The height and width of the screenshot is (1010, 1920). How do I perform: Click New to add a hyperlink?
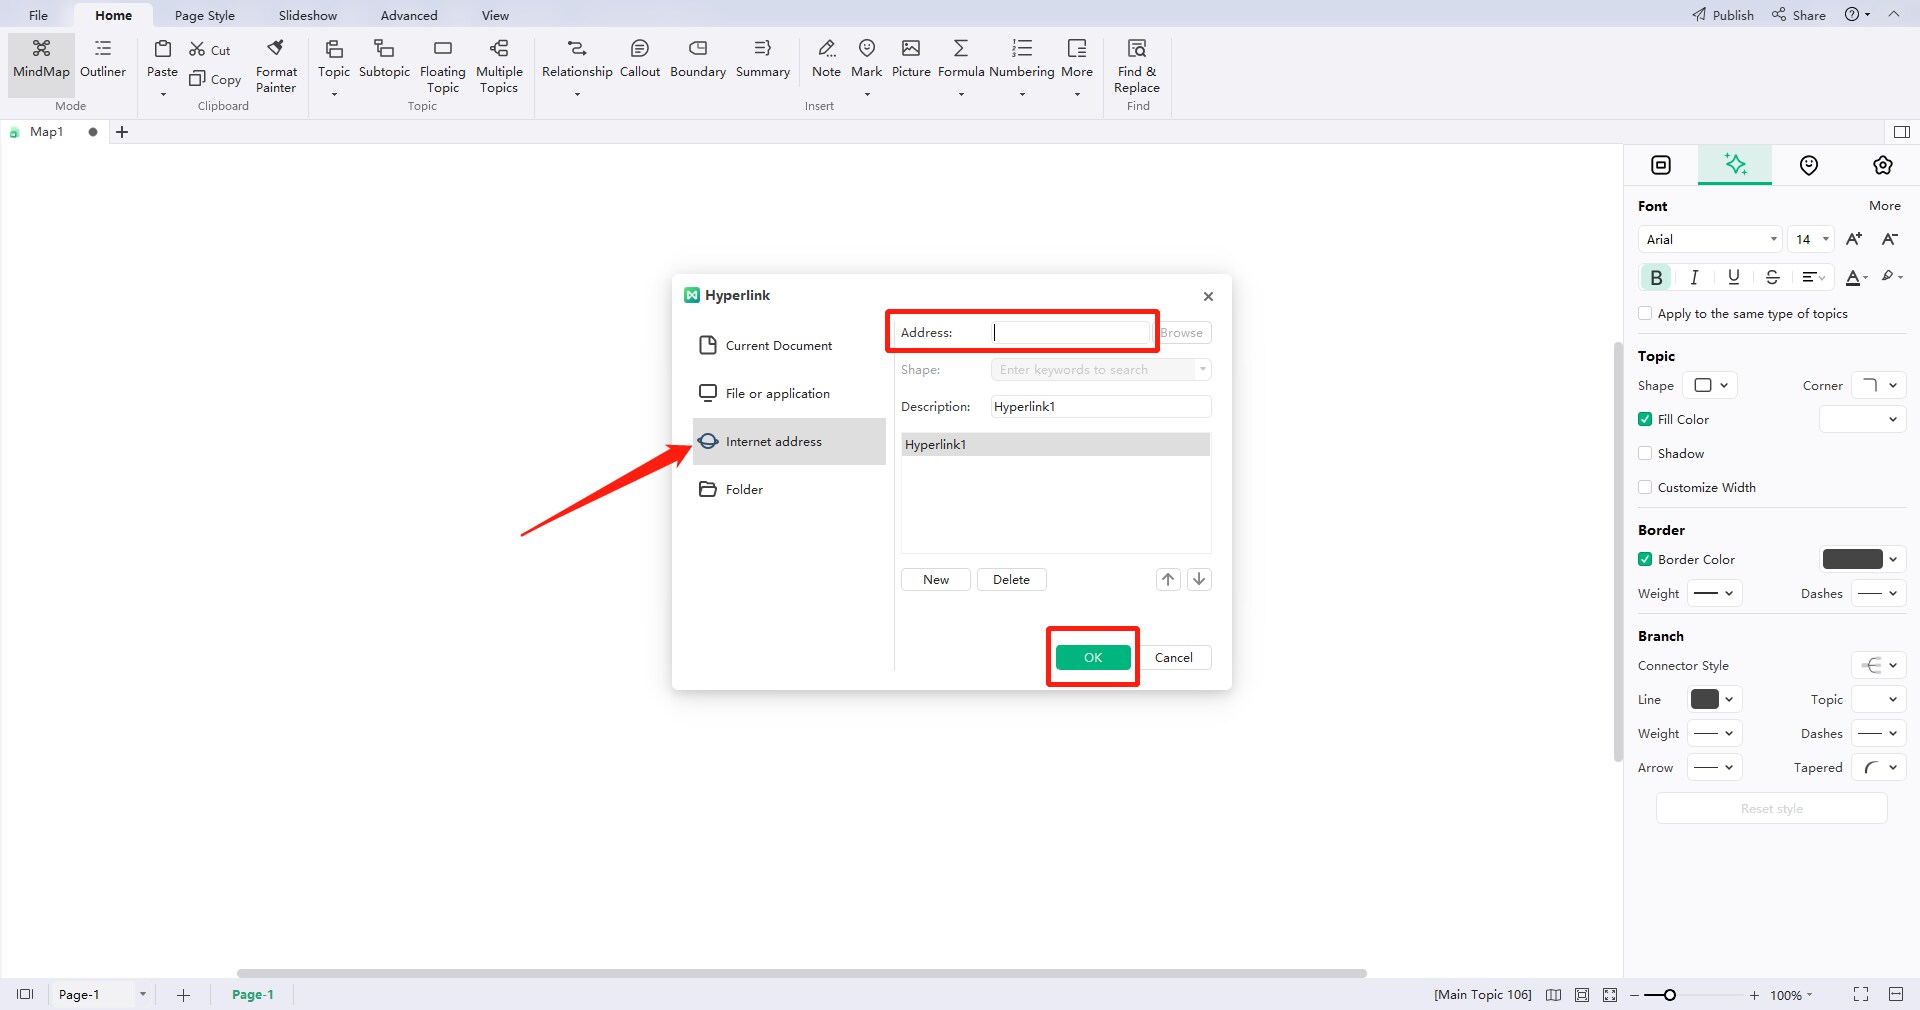936,579
